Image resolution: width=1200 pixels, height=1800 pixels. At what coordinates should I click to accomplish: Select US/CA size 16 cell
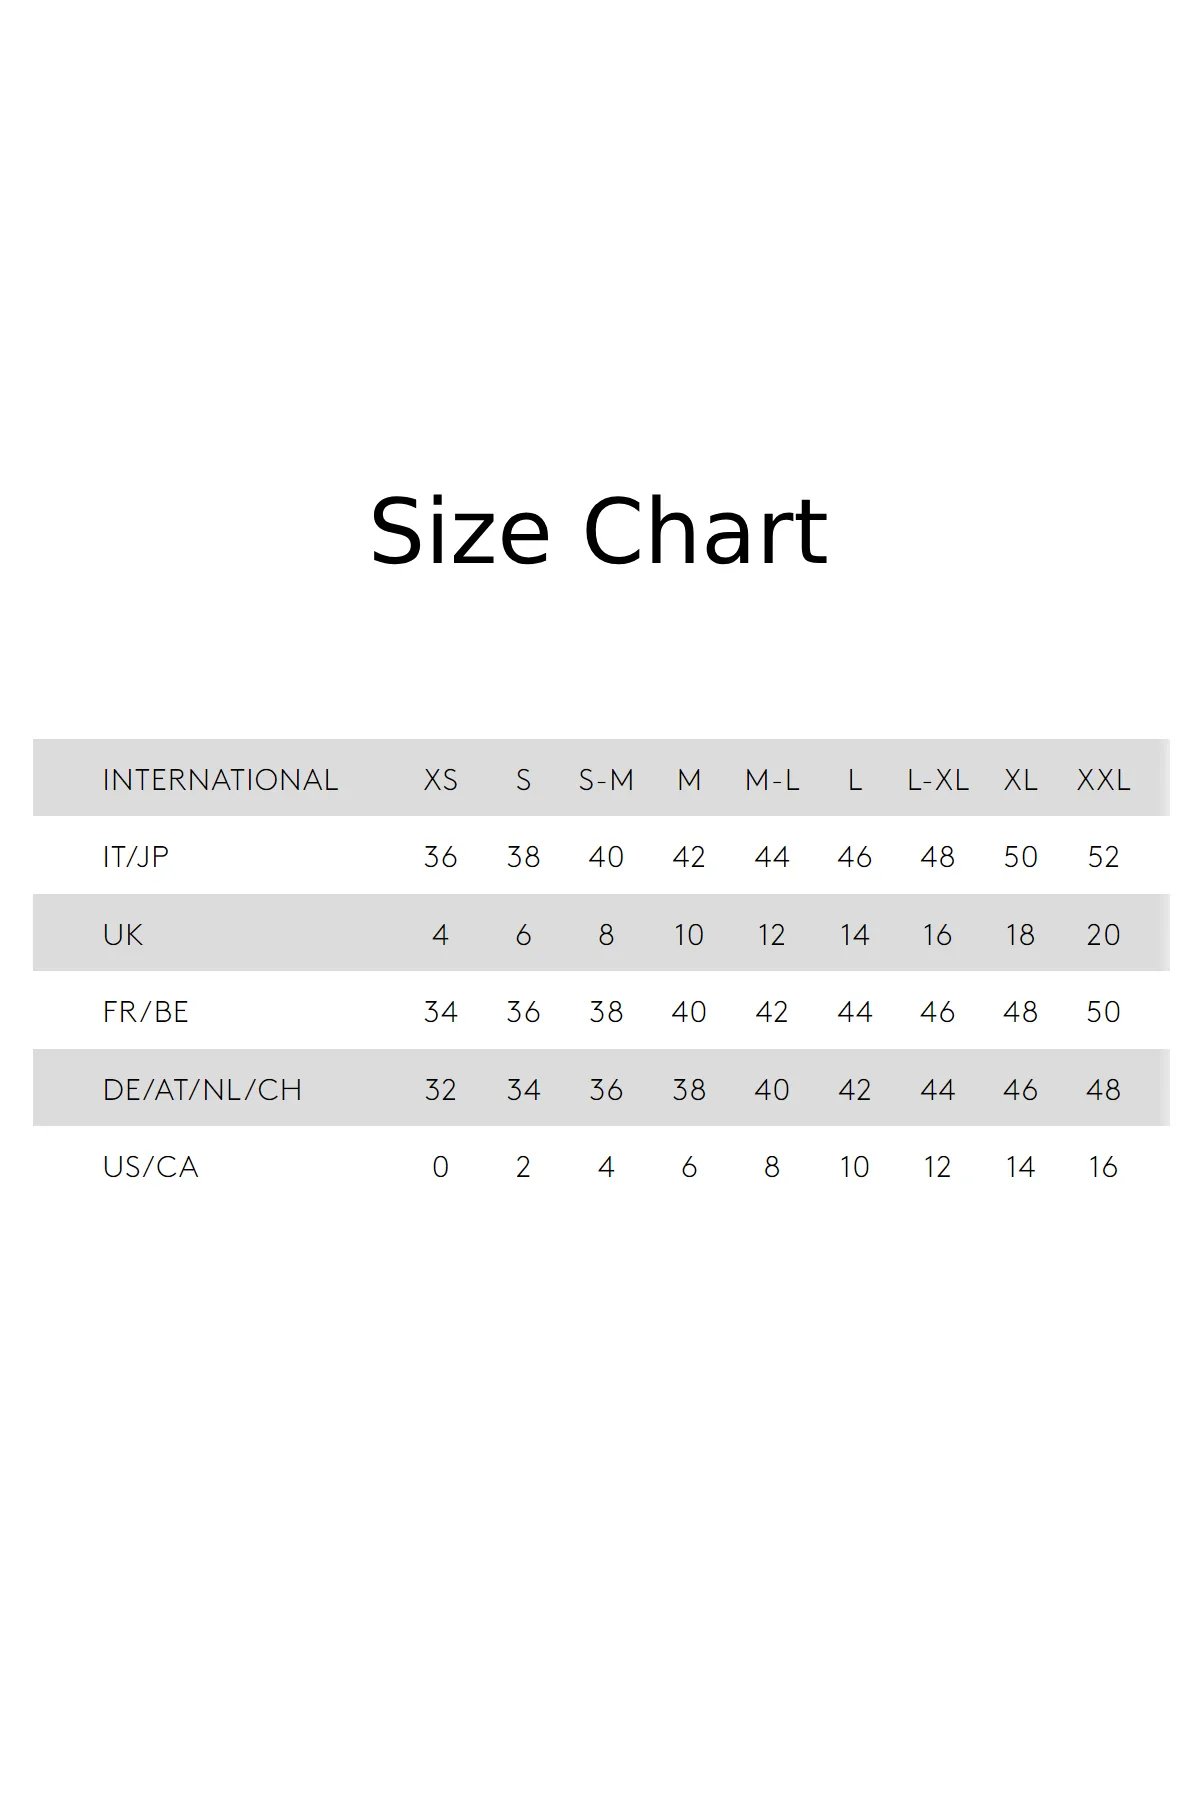point(1103,1167)
